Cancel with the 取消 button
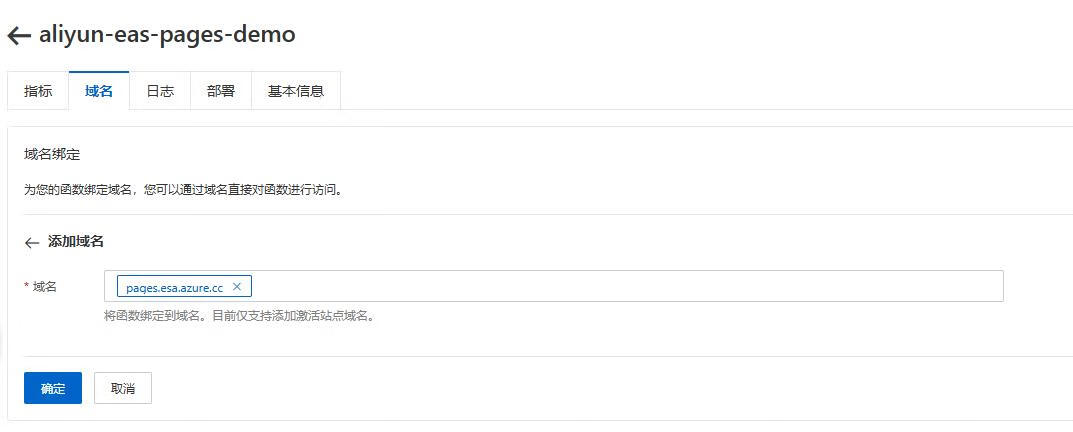Viewport: 1073px width, 432px height. point(123,389)
